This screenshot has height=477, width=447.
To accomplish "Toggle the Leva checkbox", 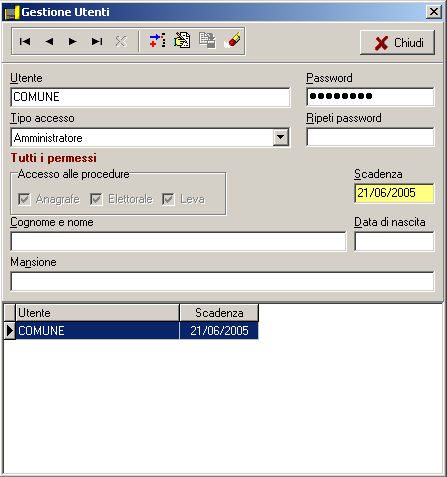I will pyautogui.click(x=168, y=200).
